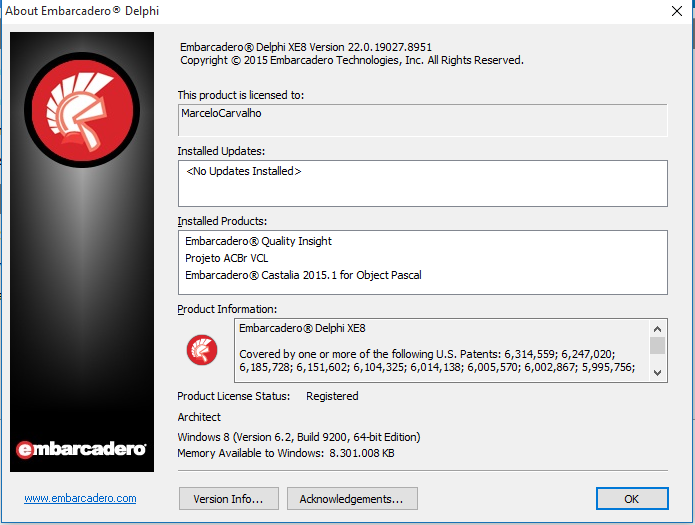Screen dimensions: 695x525
Task: Click the embarcadero brand logo
Action: pos(81,449)
